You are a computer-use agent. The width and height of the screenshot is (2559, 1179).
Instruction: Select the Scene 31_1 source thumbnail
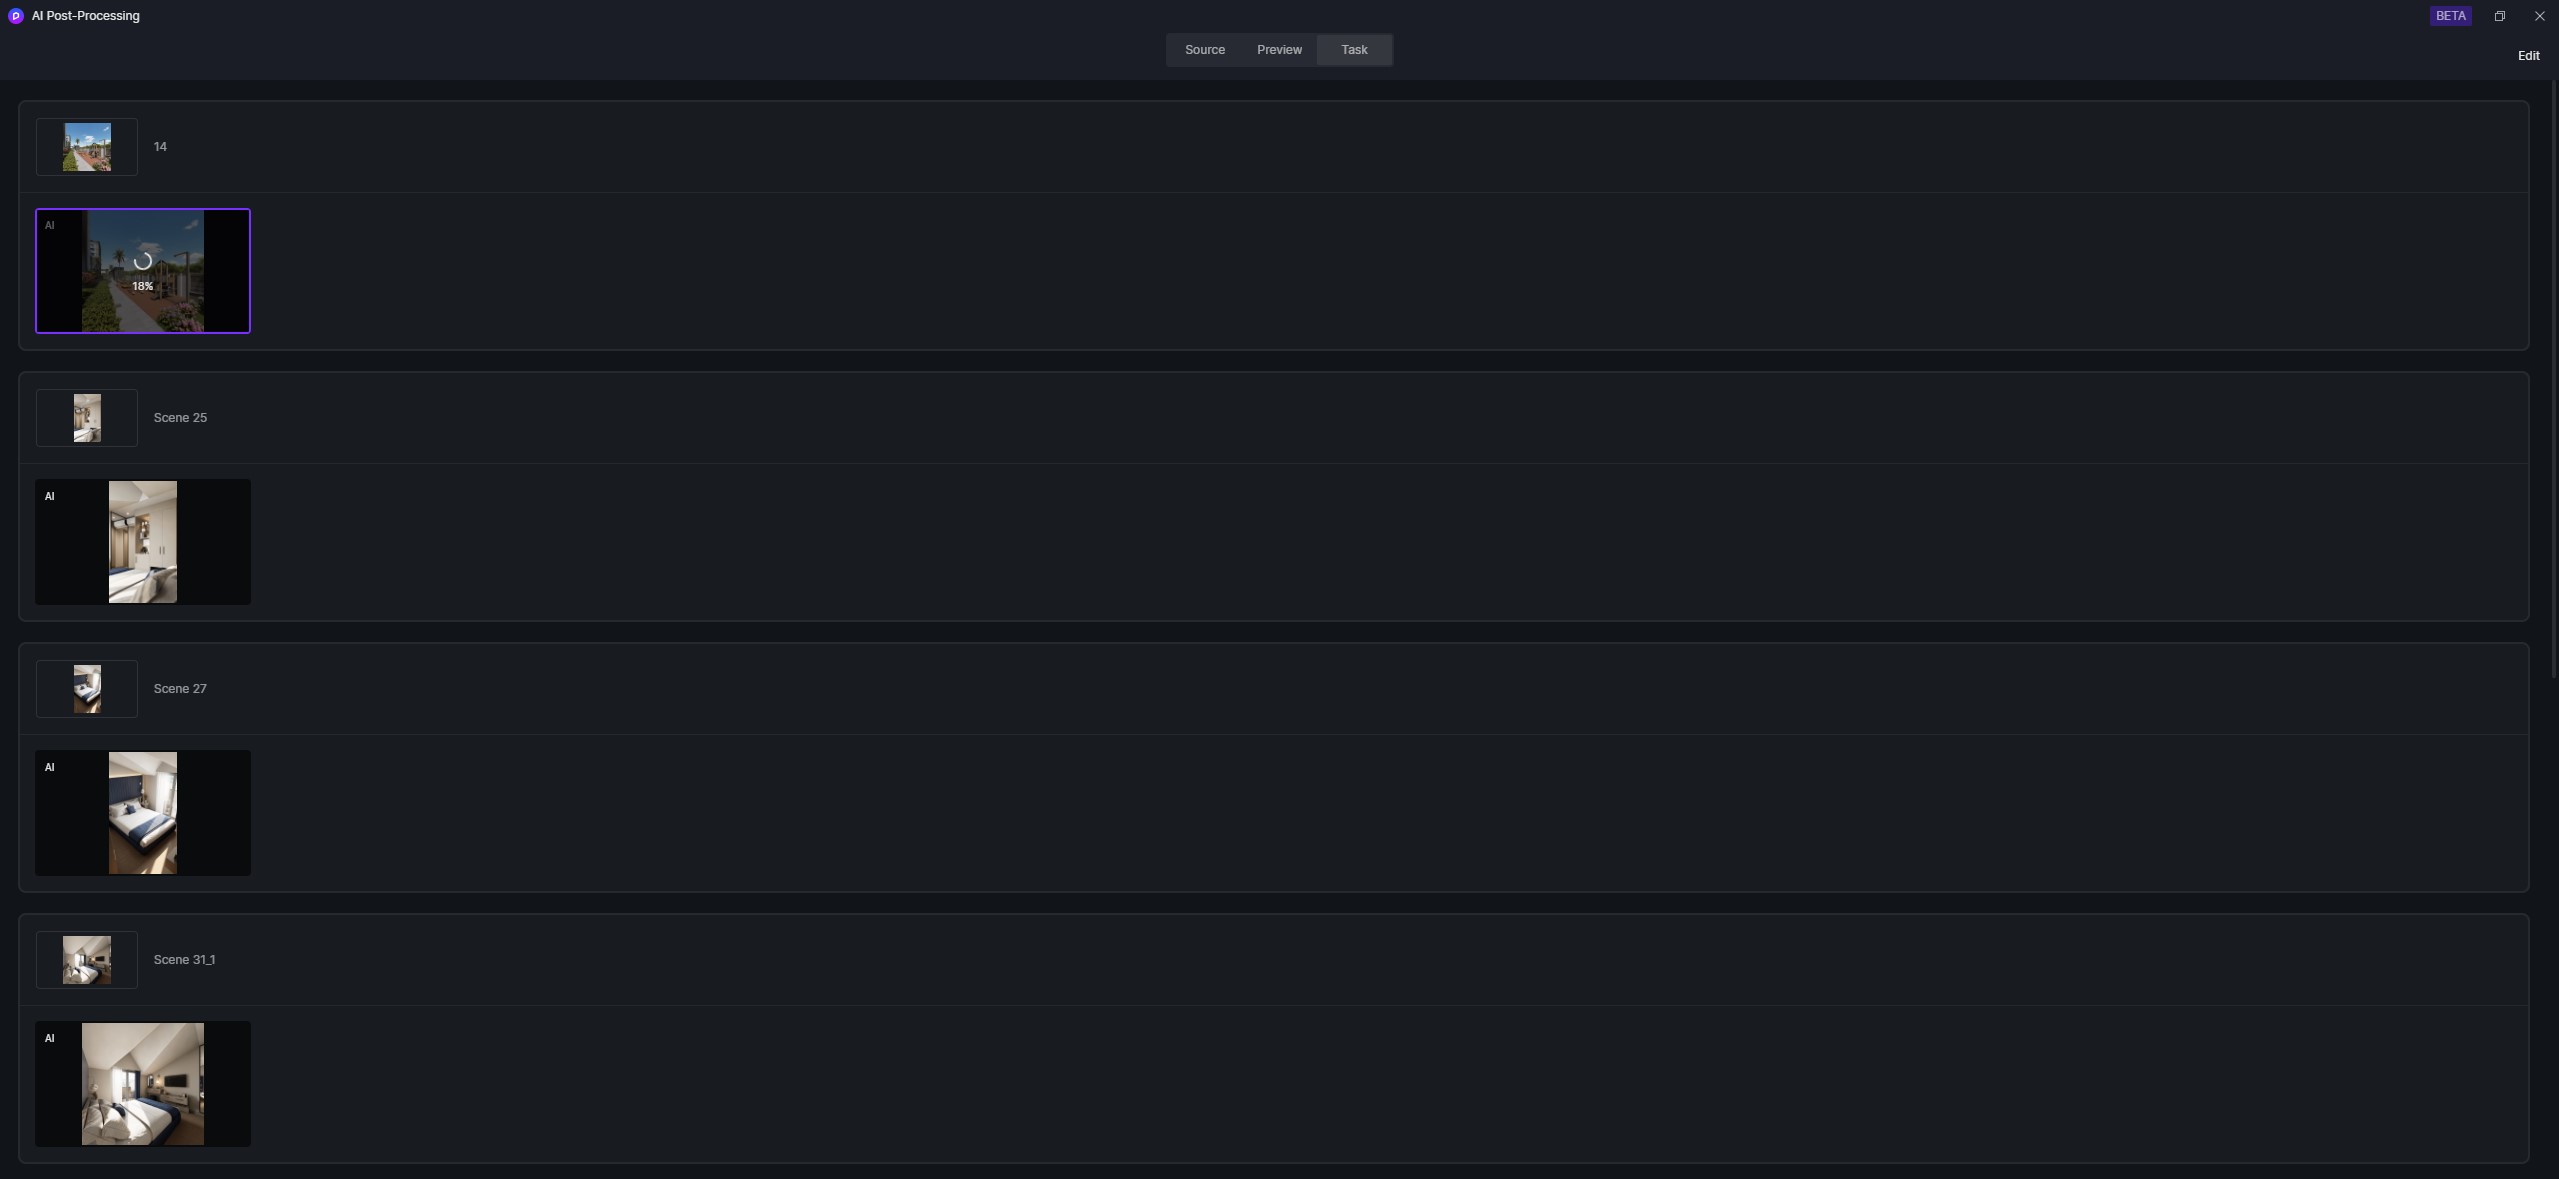tap(87, 960)
